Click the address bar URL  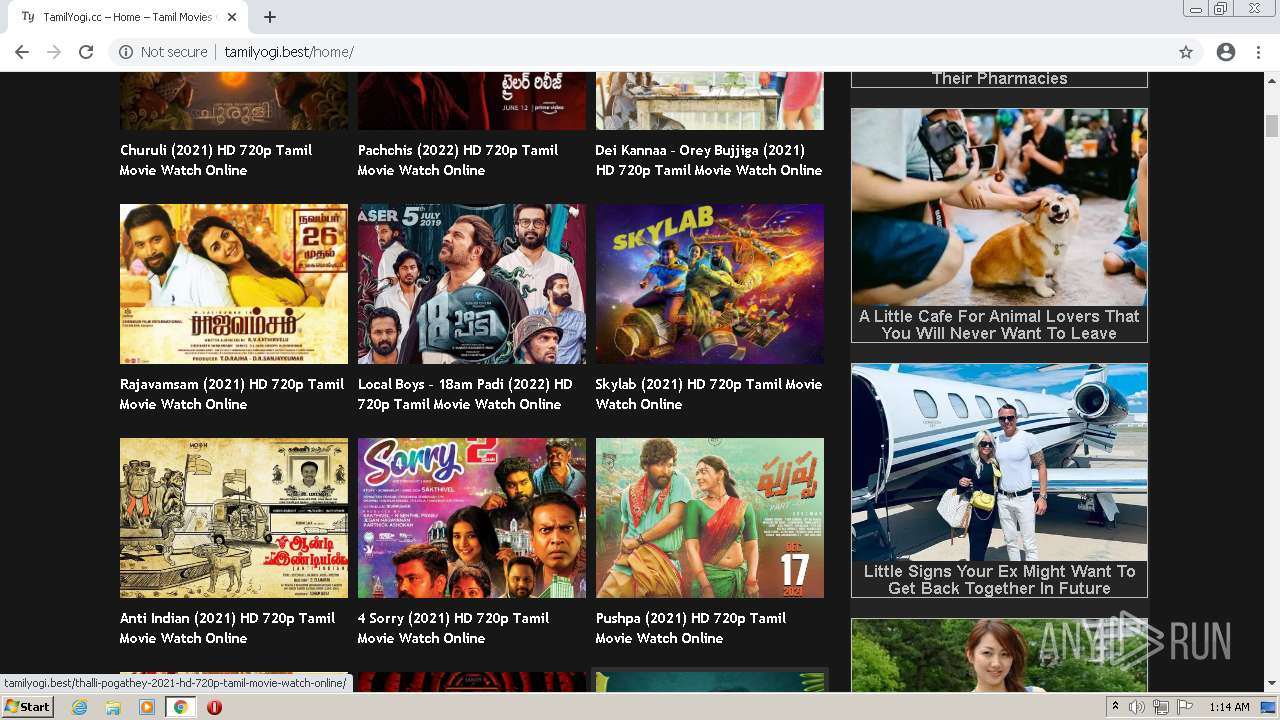coord(289,52)
